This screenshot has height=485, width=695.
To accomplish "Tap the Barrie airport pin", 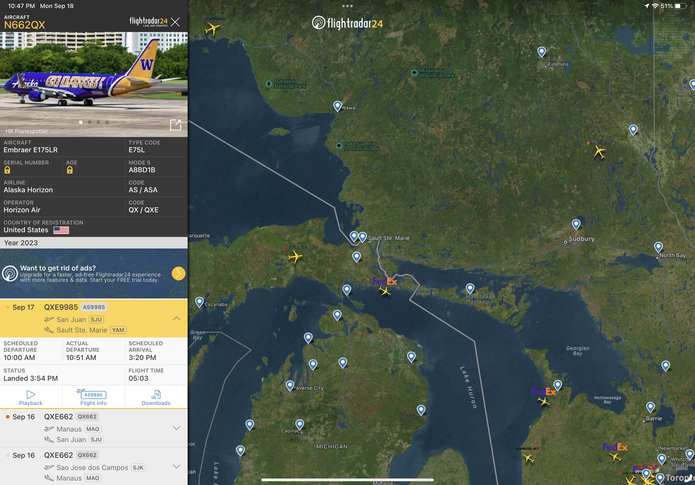I will (650, 407).
